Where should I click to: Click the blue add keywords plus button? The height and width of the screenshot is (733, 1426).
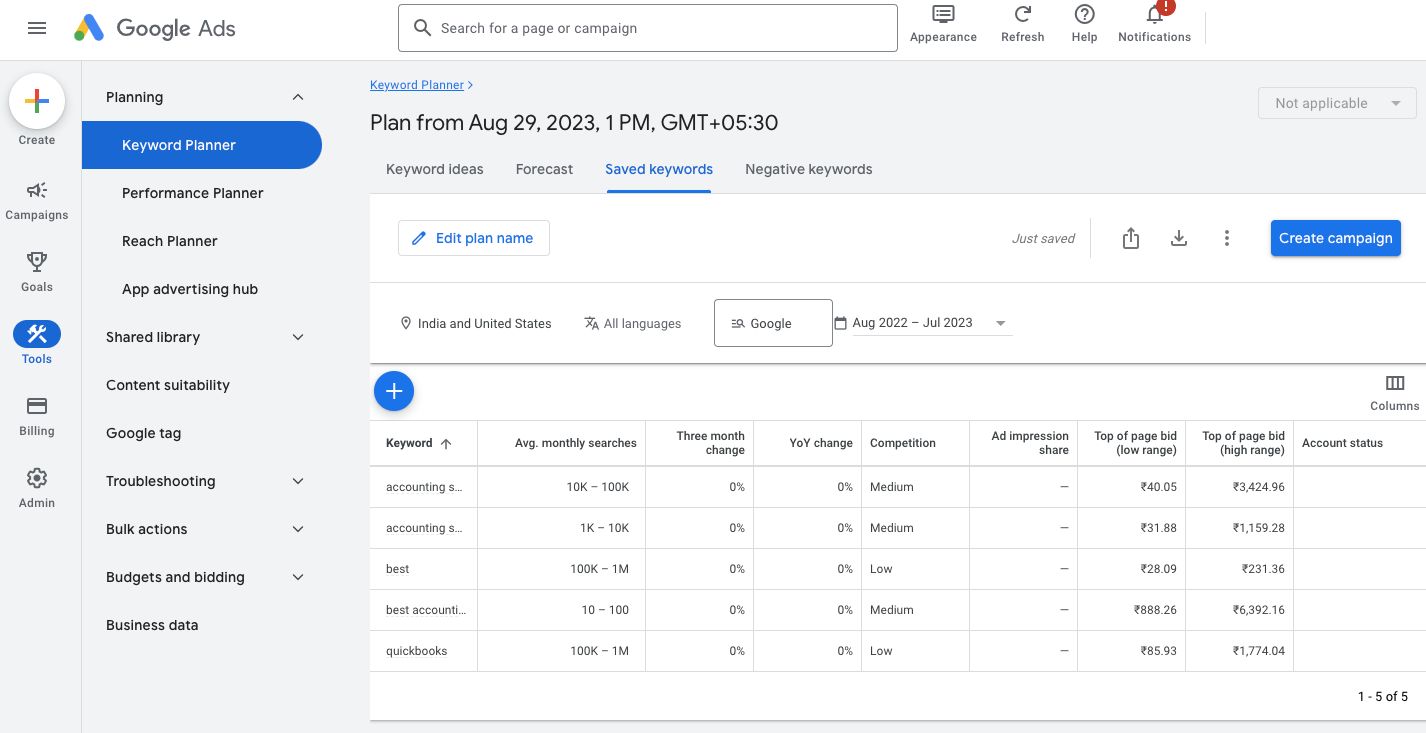point(394,391)
